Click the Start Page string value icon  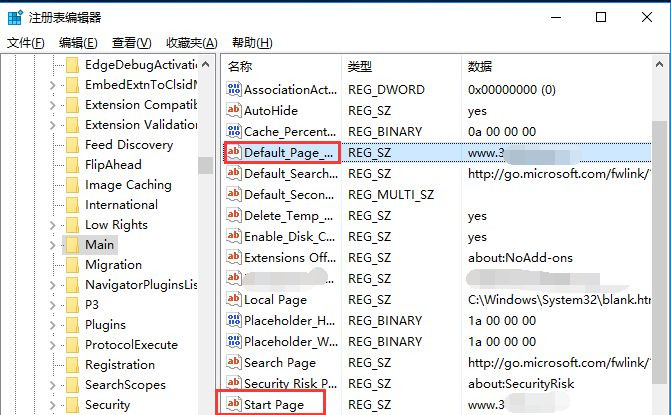[234, 405]
